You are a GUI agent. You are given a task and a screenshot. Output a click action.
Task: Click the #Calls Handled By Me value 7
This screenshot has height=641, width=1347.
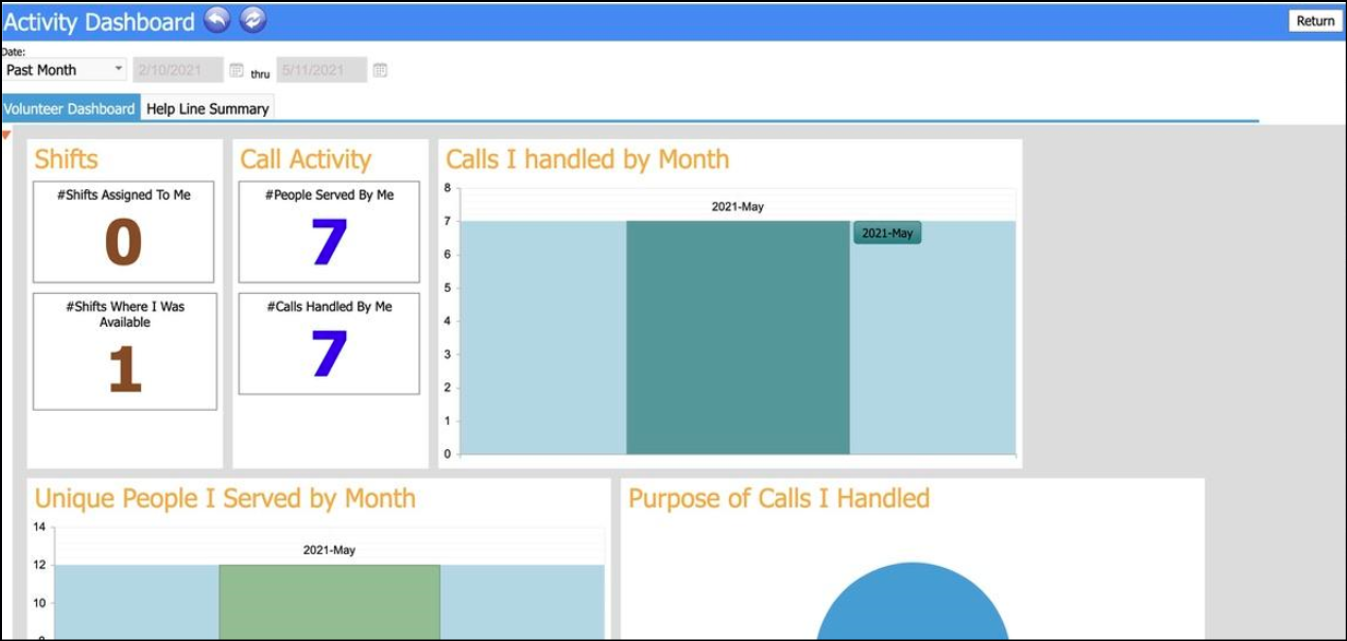coord(329,354)
